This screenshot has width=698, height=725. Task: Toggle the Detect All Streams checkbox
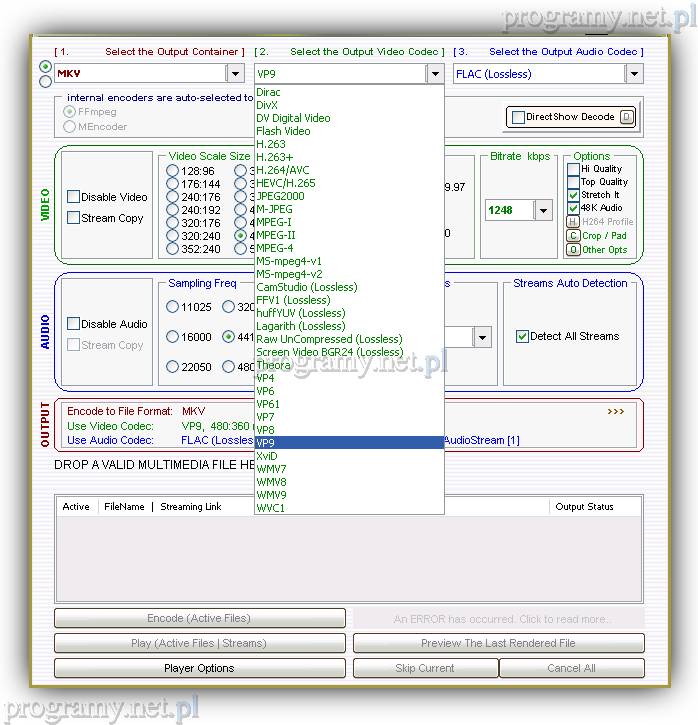(x=522, y=337)
